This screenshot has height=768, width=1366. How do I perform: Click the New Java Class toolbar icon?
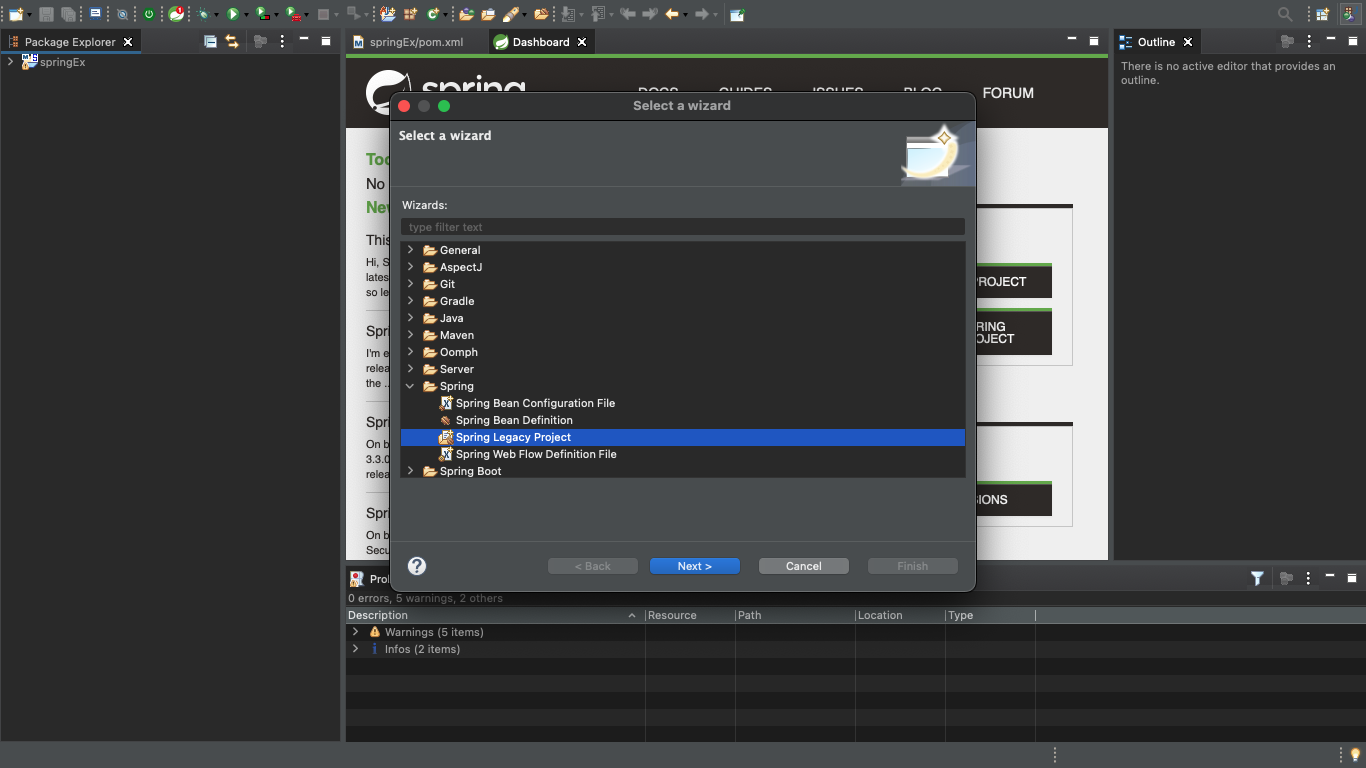point(433,14)
